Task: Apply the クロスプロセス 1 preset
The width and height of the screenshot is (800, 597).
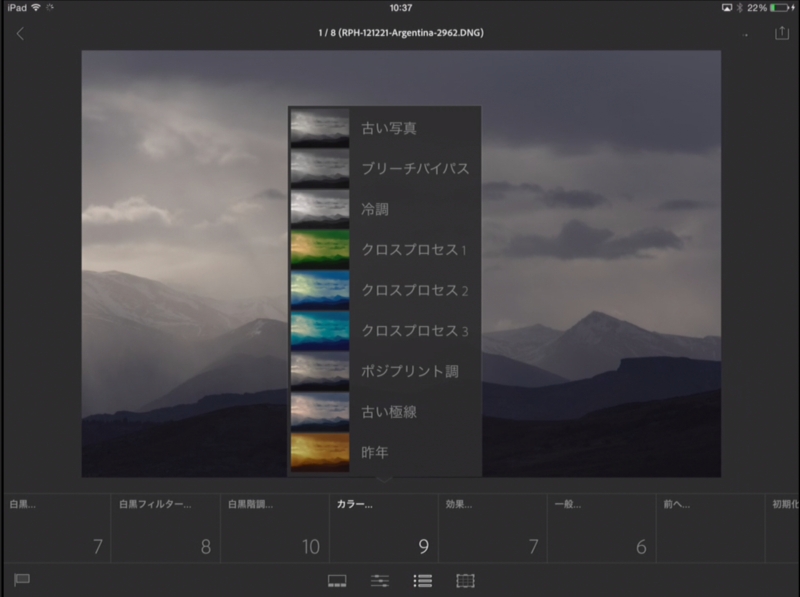Action: pos(385,250)
